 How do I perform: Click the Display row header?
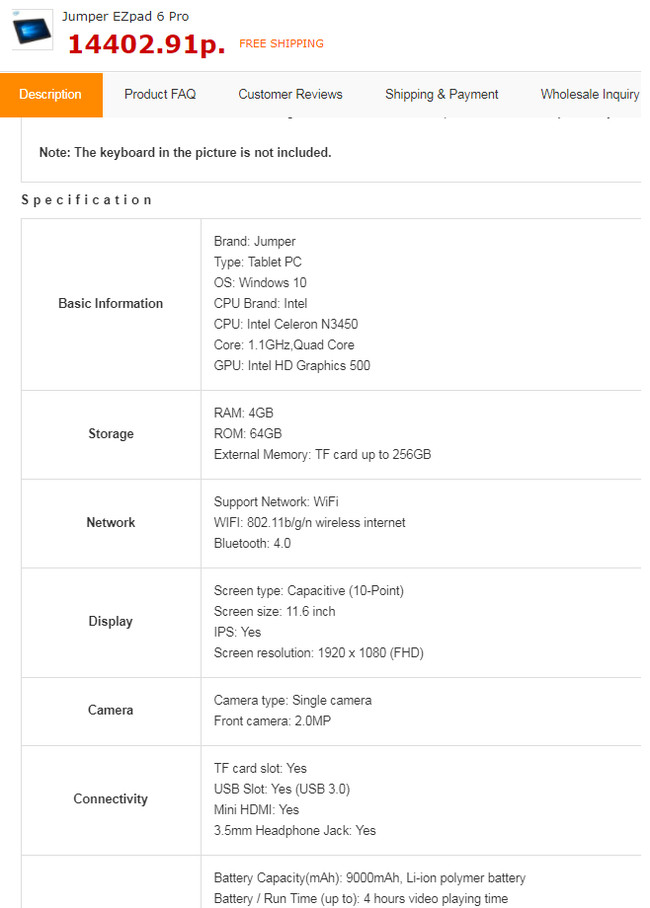coord(110,622)
